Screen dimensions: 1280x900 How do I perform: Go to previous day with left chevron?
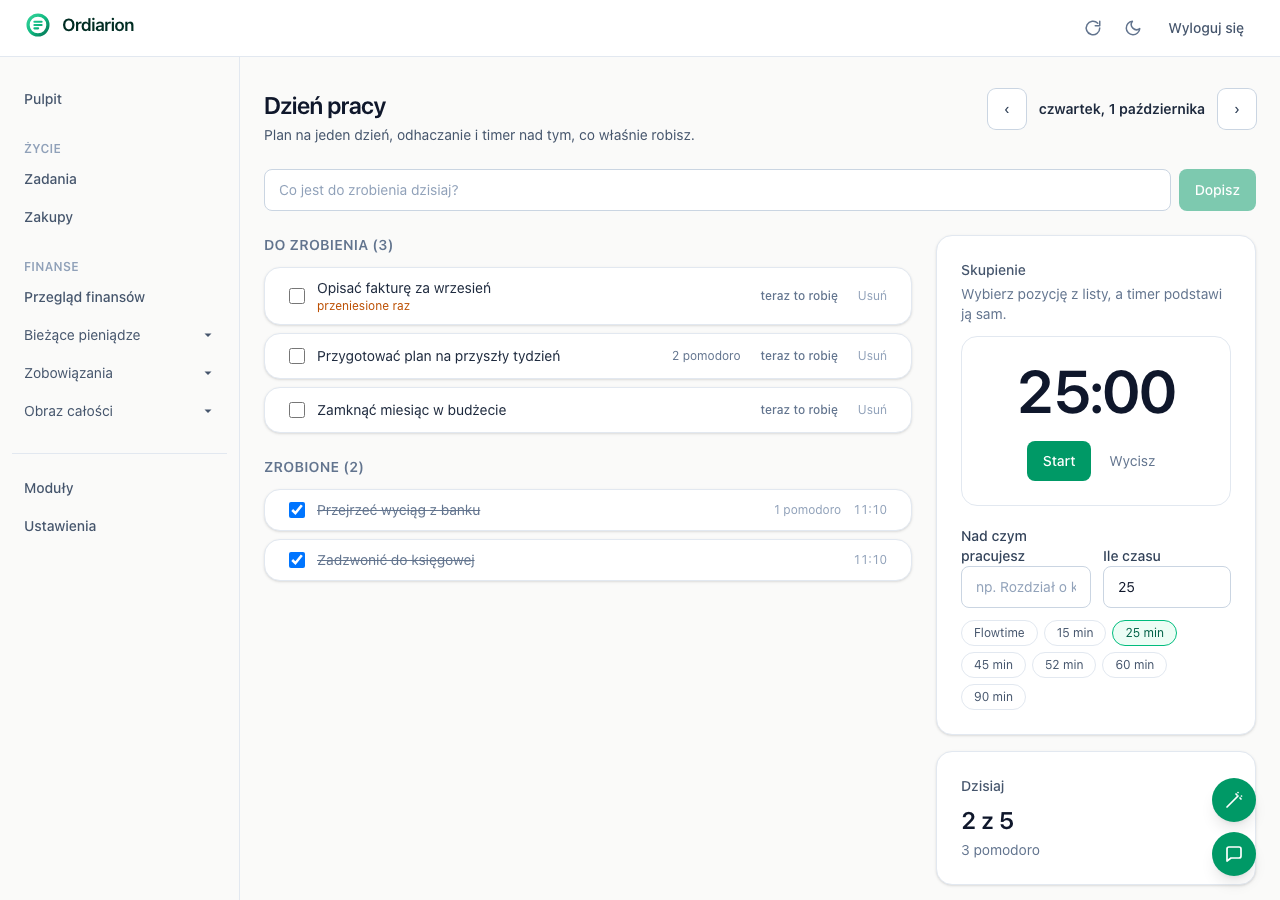click(1007, 109)
